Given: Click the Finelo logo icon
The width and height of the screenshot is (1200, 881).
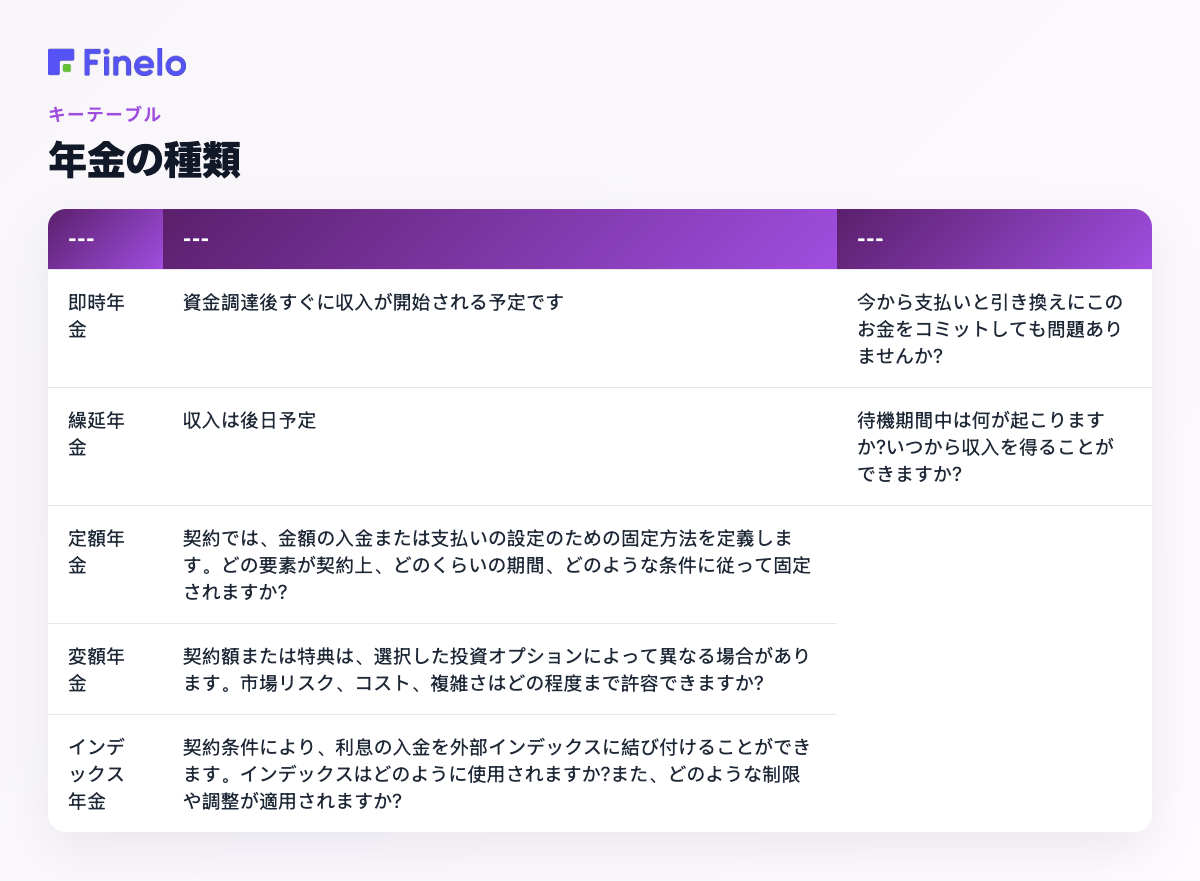Looking at the screenshot, I should point(61,62).
